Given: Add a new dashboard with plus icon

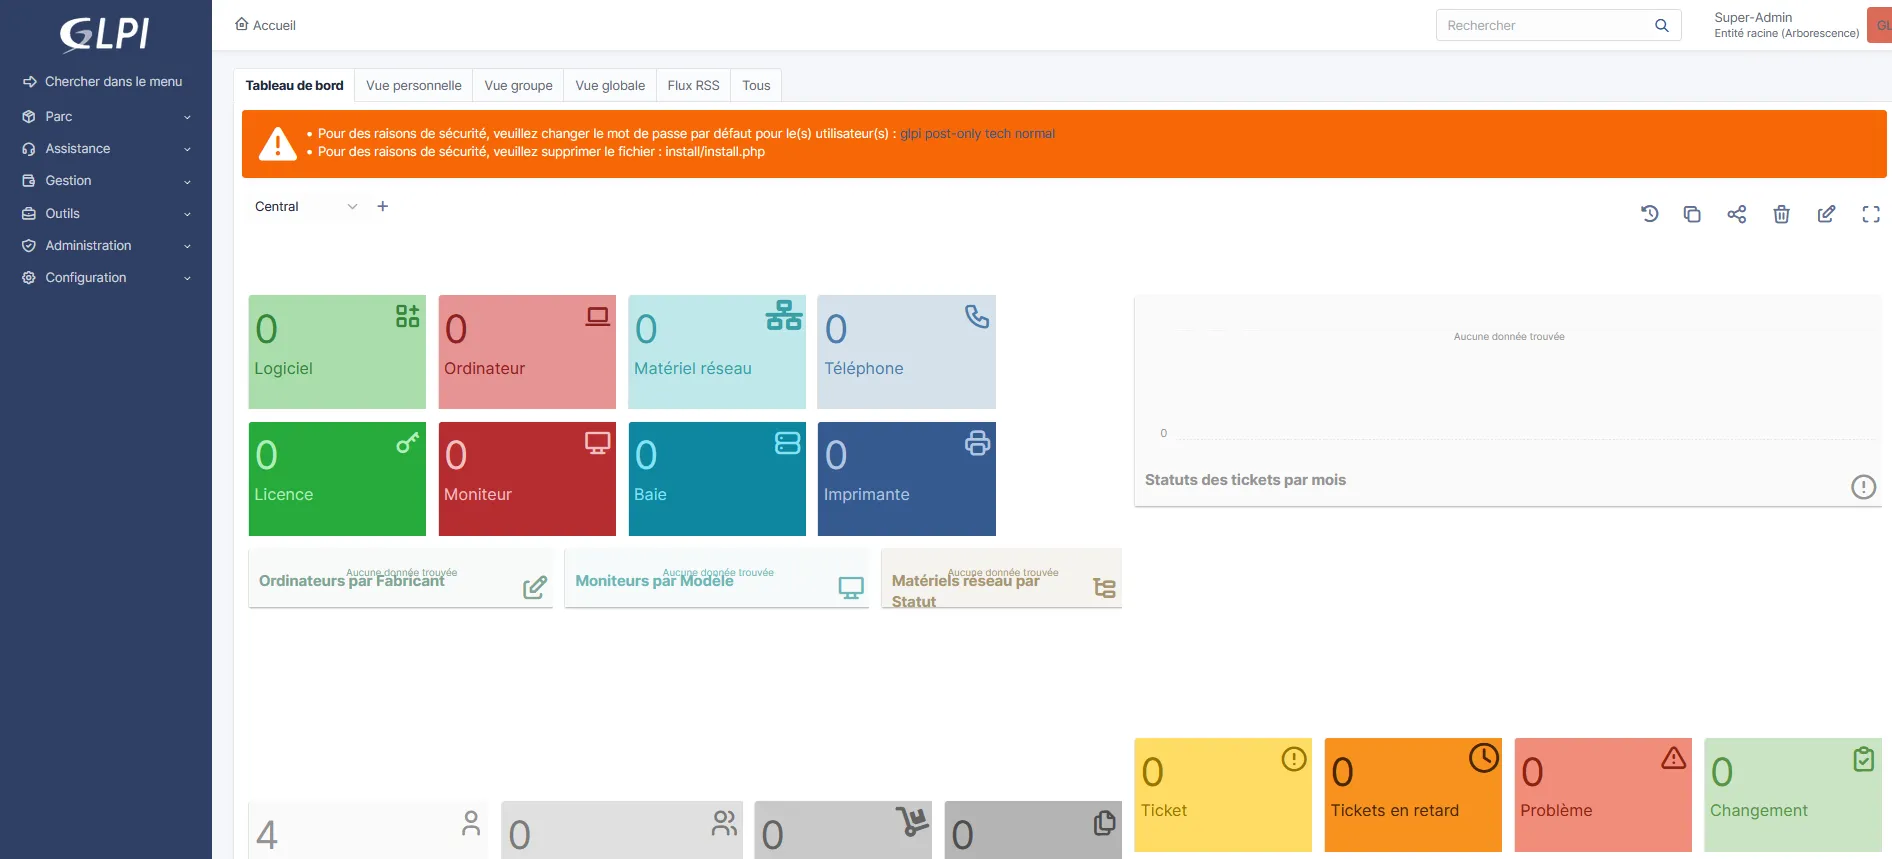Looking at the screenshot, I should [x=382, y=206].
